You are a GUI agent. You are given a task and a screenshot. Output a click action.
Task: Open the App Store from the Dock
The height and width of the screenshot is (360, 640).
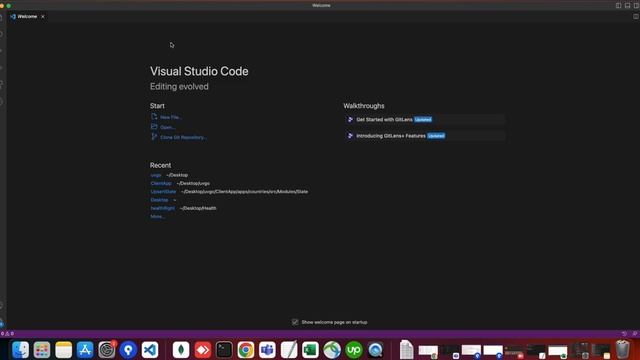(x=85, y=350)
